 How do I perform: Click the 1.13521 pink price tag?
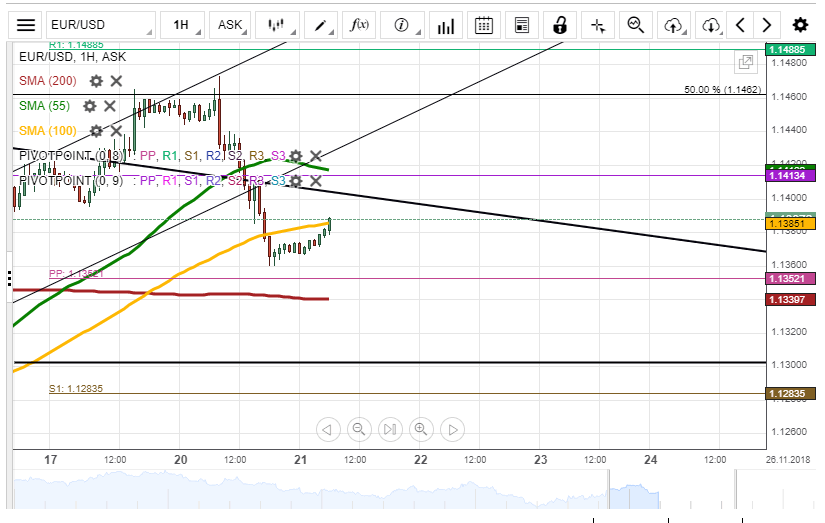click(790, 279)
